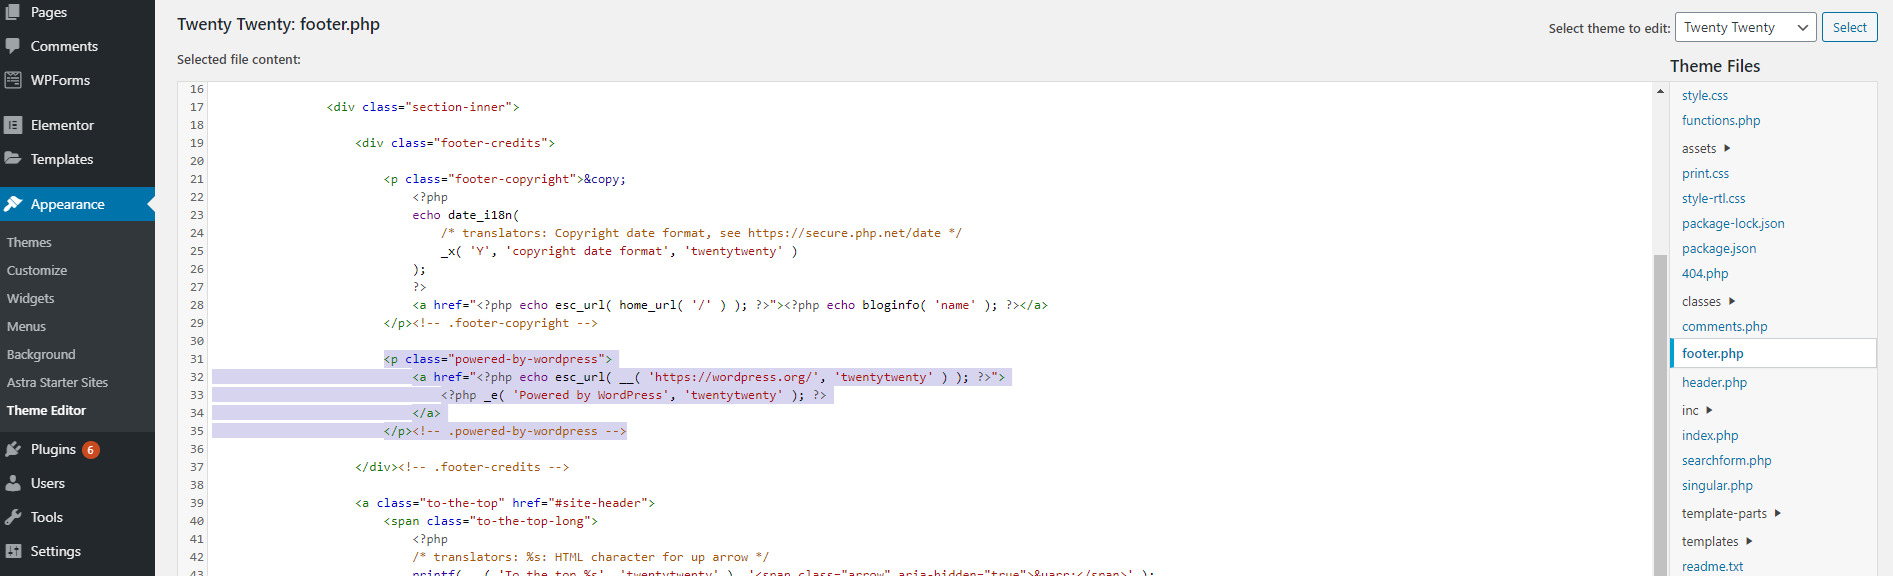Open Customize submenu item
1893x576 pixels.
[x=37, y=270]
